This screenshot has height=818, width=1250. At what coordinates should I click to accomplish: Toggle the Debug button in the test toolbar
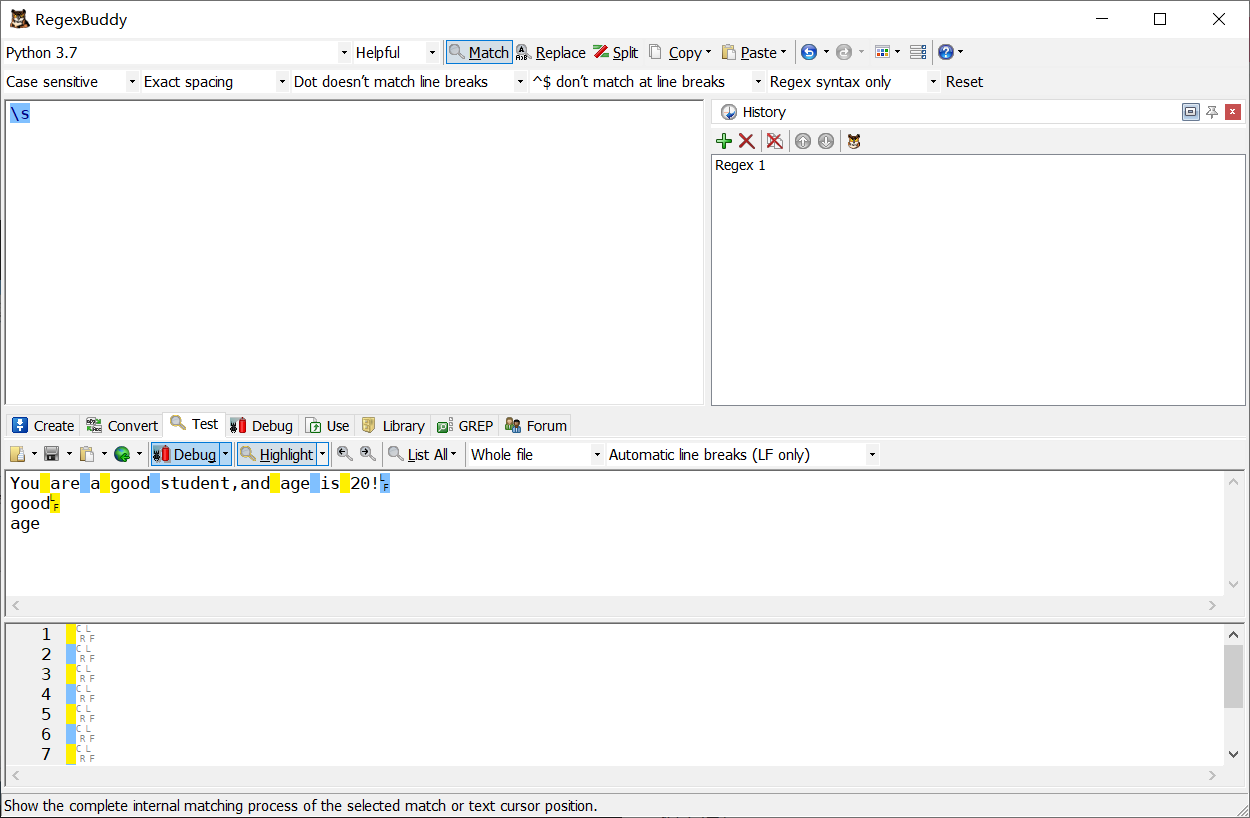(185, 454)
